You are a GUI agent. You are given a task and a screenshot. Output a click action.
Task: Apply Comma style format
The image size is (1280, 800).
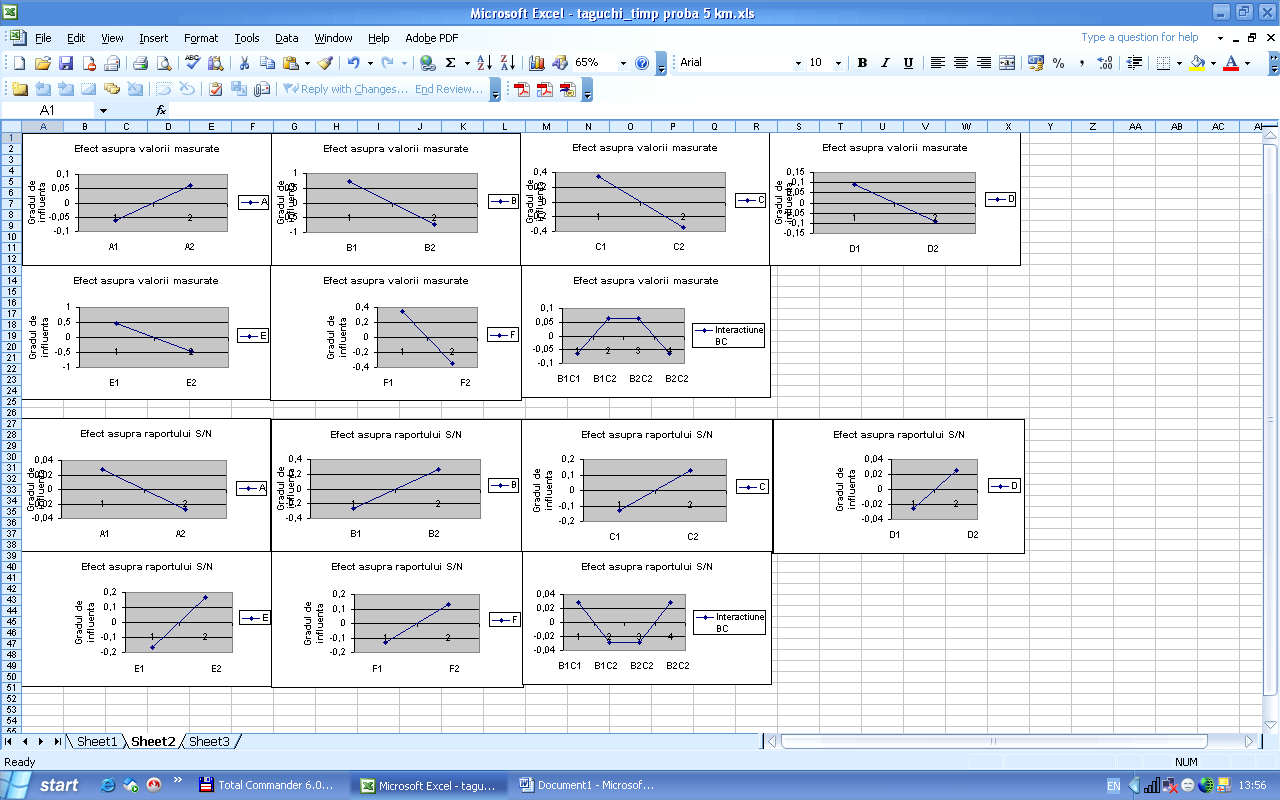pos(1082,63)
